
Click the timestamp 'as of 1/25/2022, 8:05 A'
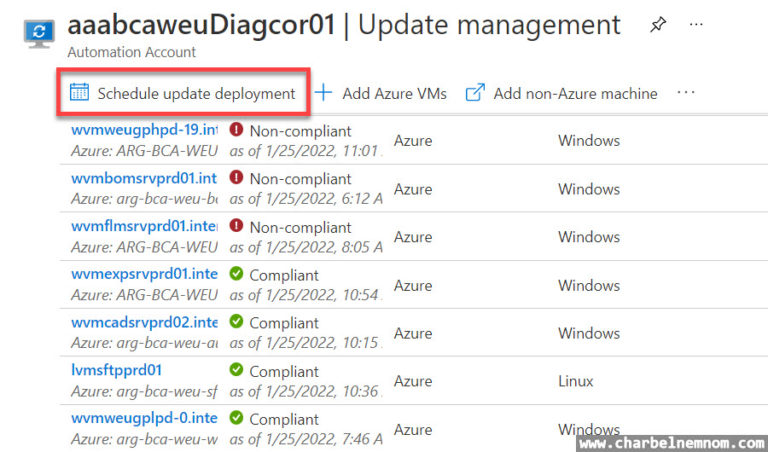[x=306, y=247]
